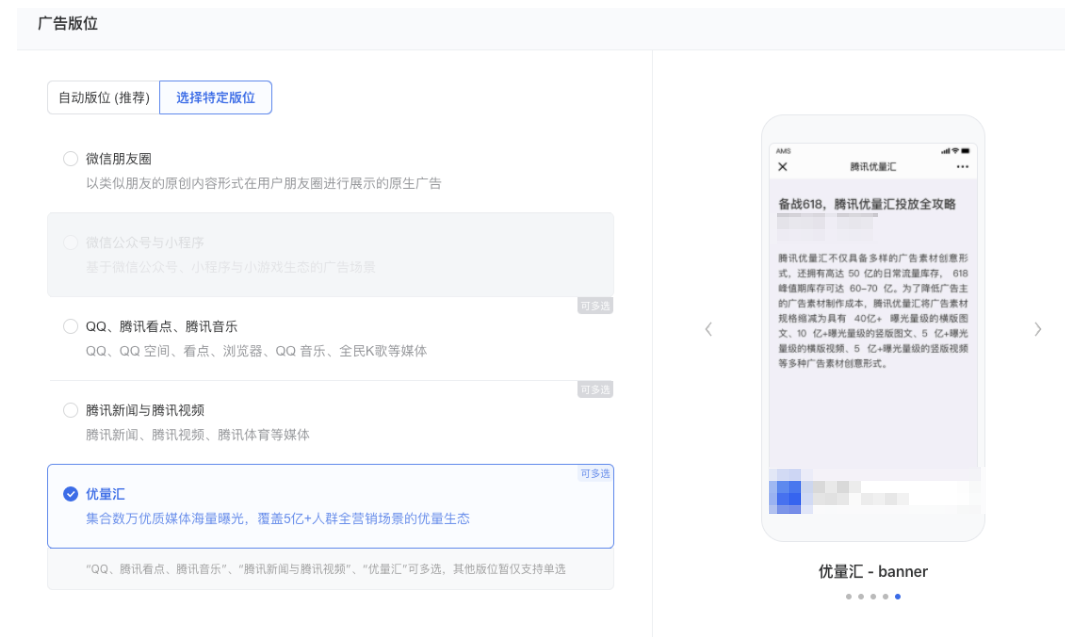Go to first carousel dot
This screenshot has height=637, width=1065.
point(848,596)
